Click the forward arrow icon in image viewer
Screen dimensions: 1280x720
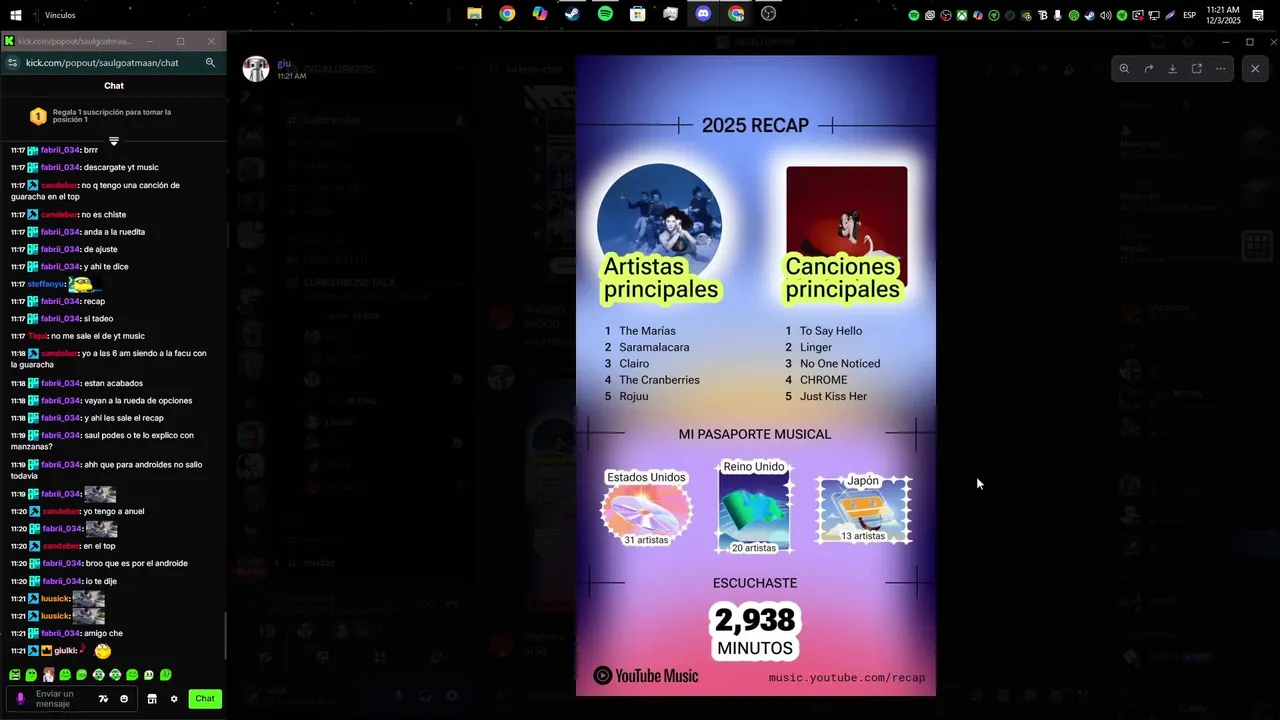(x=1149, y=69)
